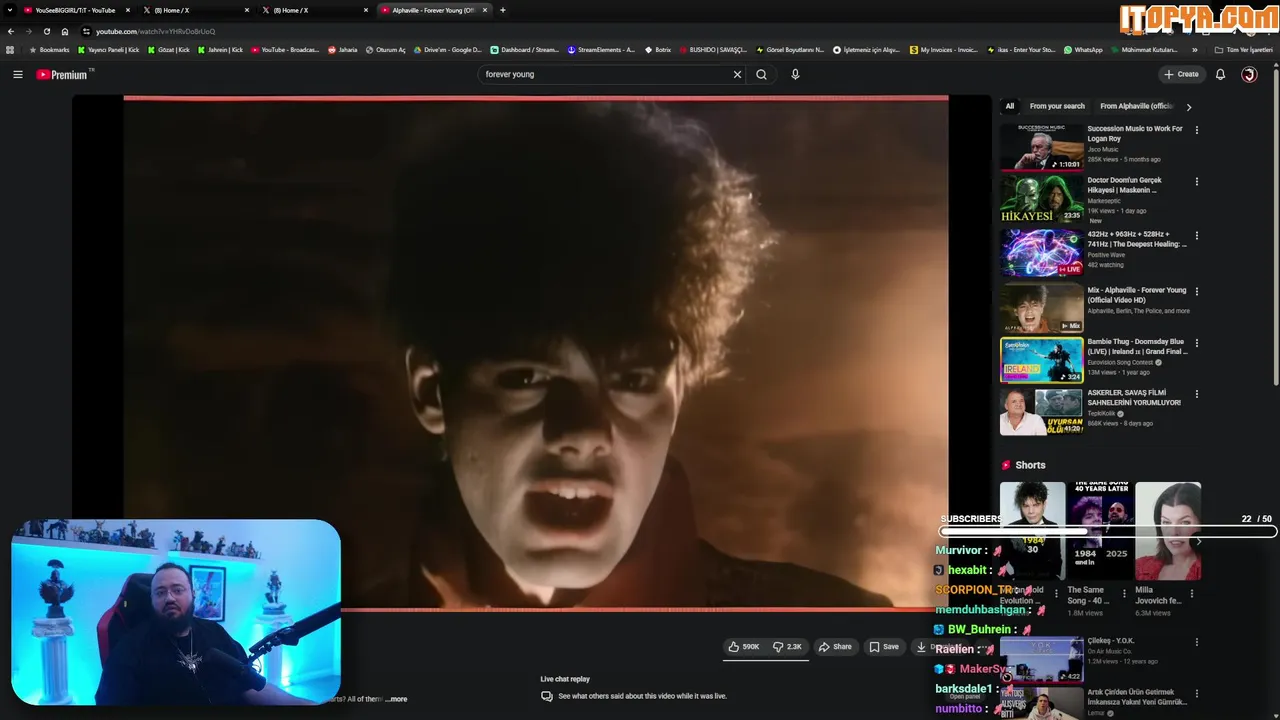Select the 'All' filter chip
Image resolution: width=1280 pixels, height=720 pixels.
pyautogui.click(x=1009, y=106)
